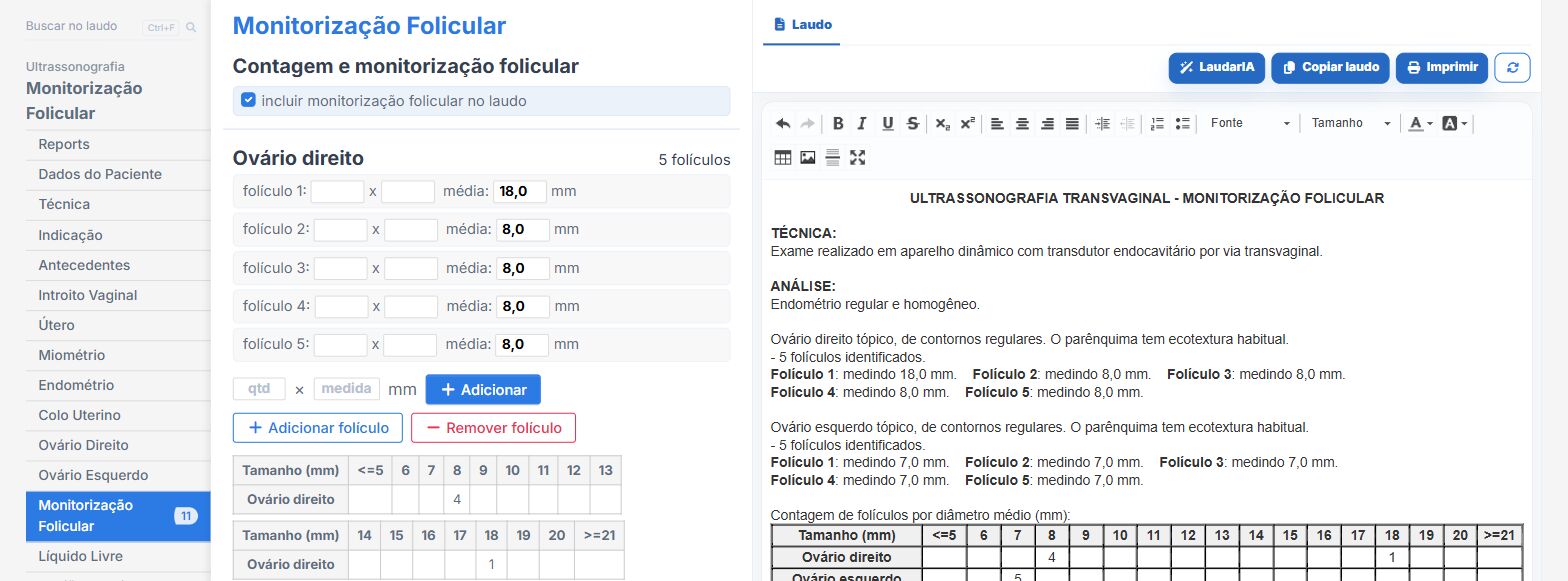The width and height of the screenshot is (1568, 581).
Task: Insert table into report
Action: 783,157
